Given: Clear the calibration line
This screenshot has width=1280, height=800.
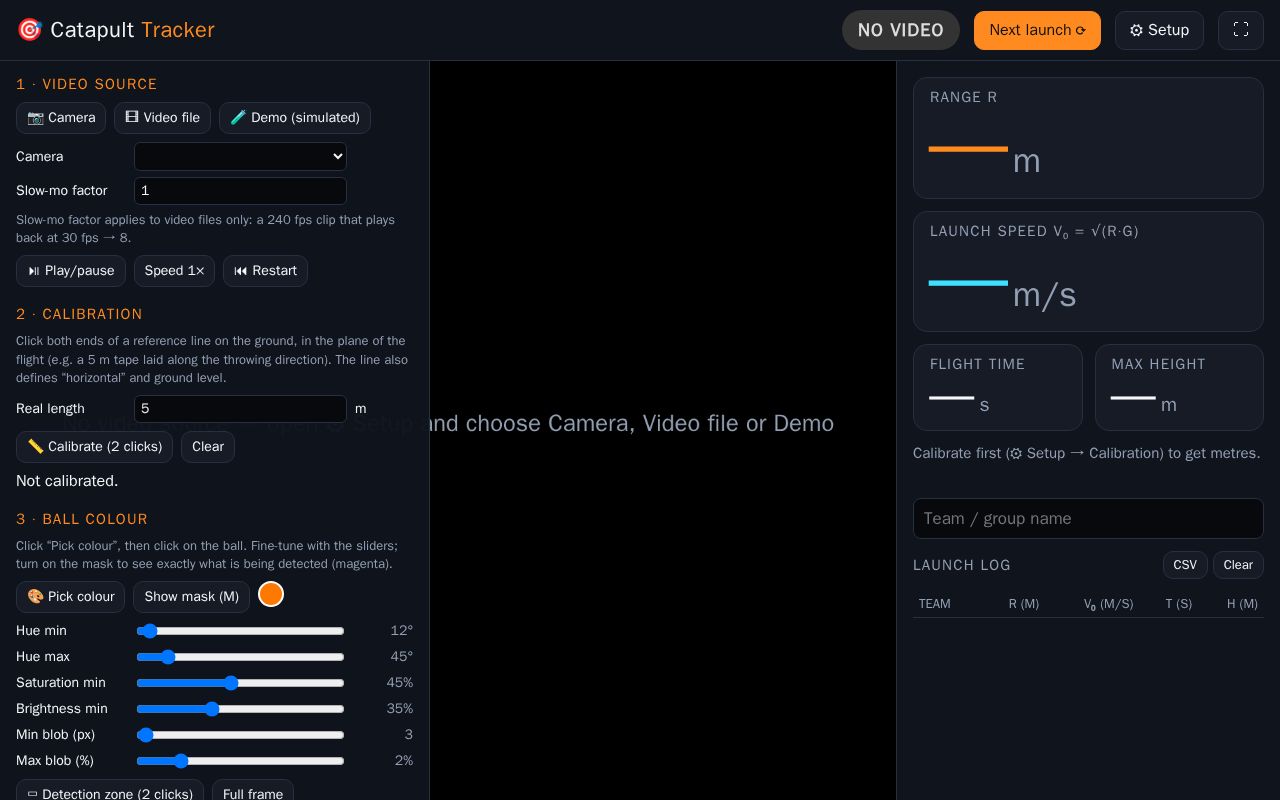Looking at the screenshot, I should point(208,447).
